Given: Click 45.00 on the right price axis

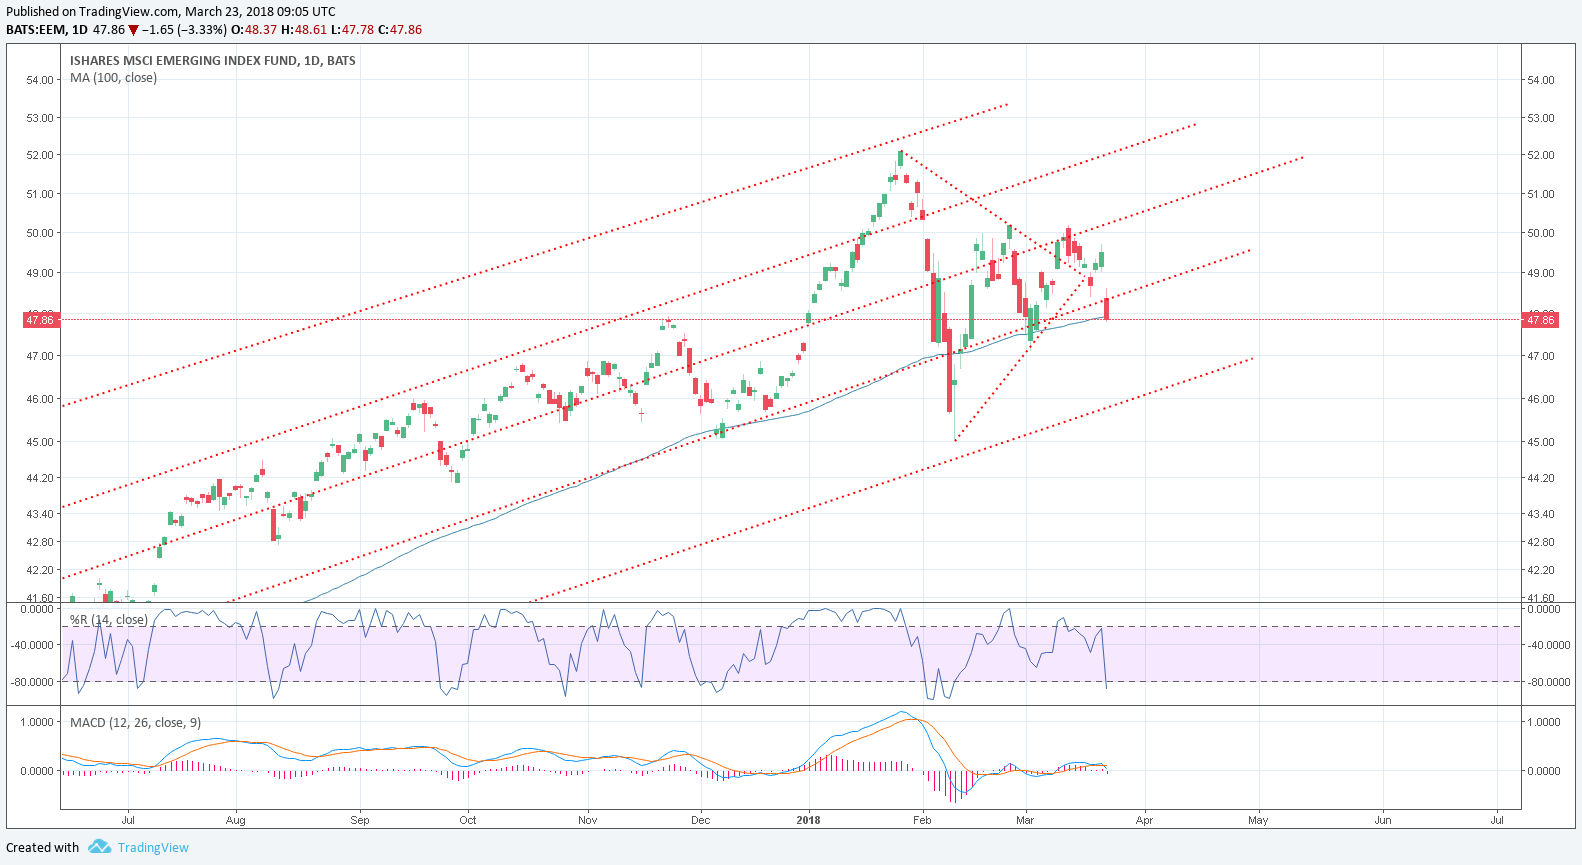Looking at the screenshot, I should click(1541, 442).
